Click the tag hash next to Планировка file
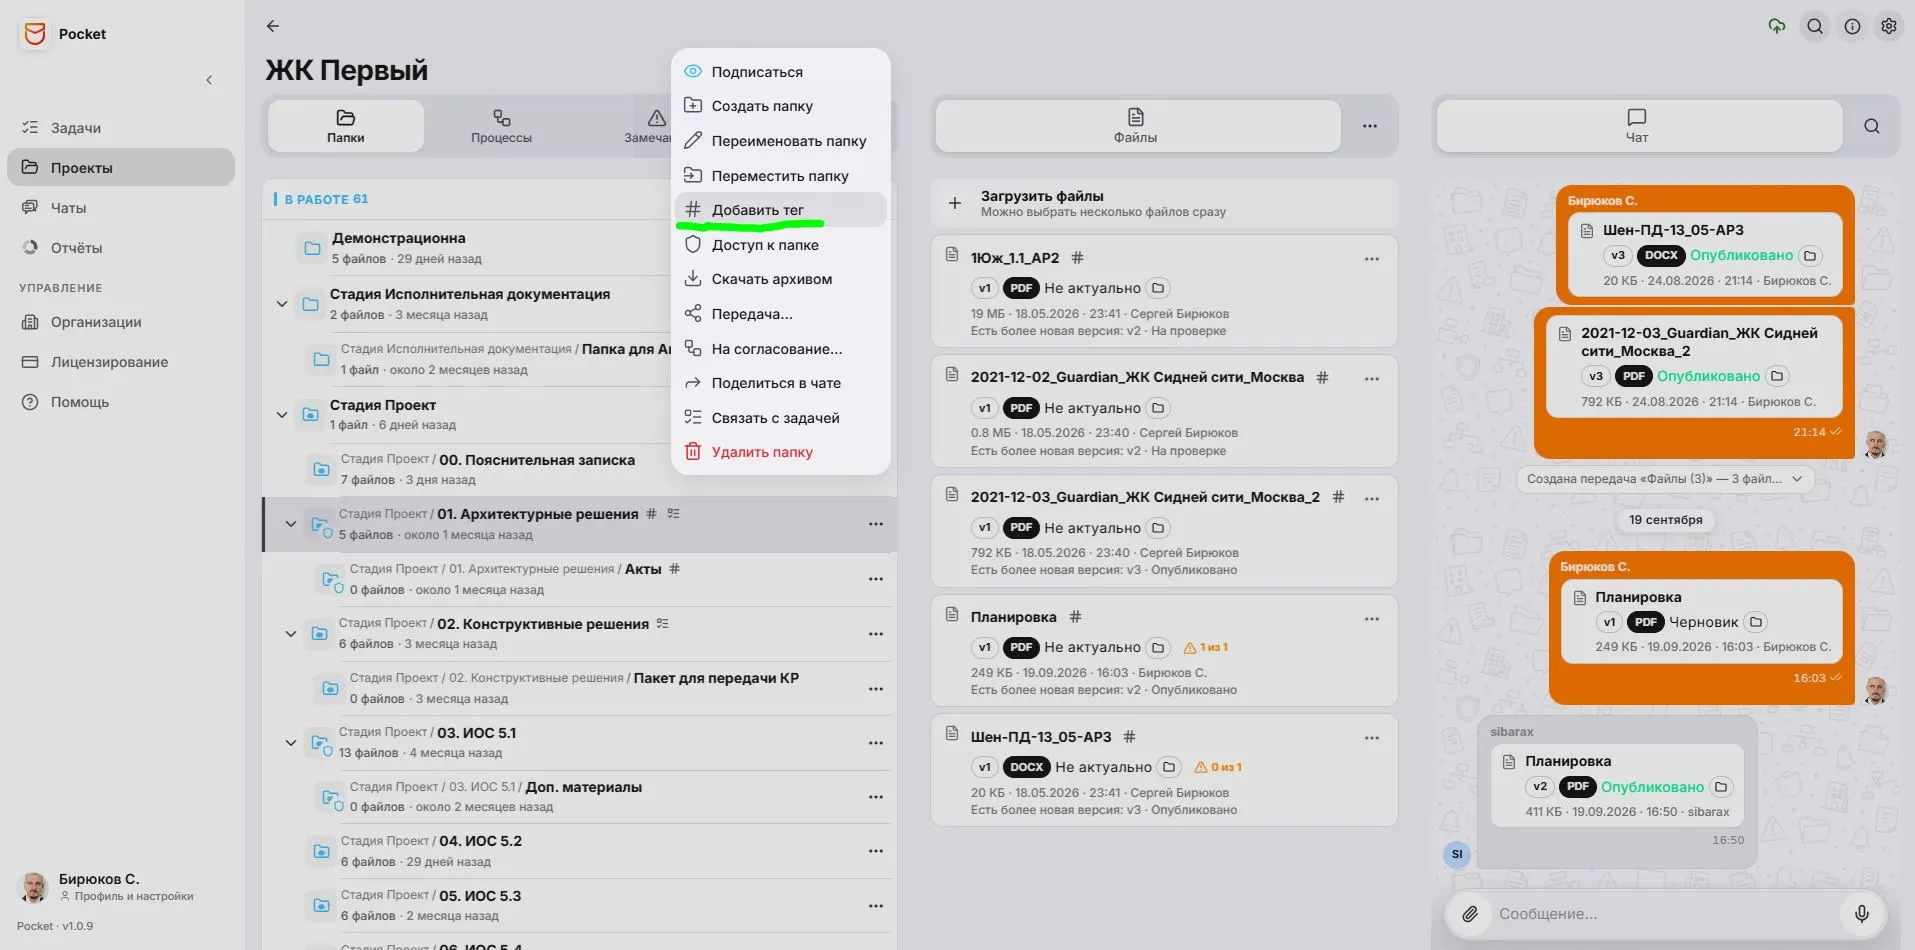 coord(1075,617)
